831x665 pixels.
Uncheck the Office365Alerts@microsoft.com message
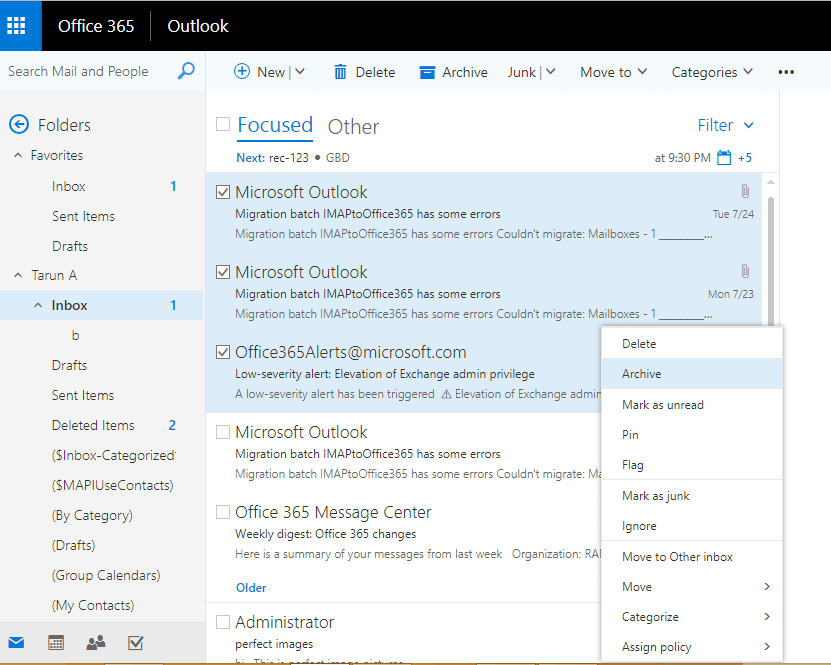point(222,352)
